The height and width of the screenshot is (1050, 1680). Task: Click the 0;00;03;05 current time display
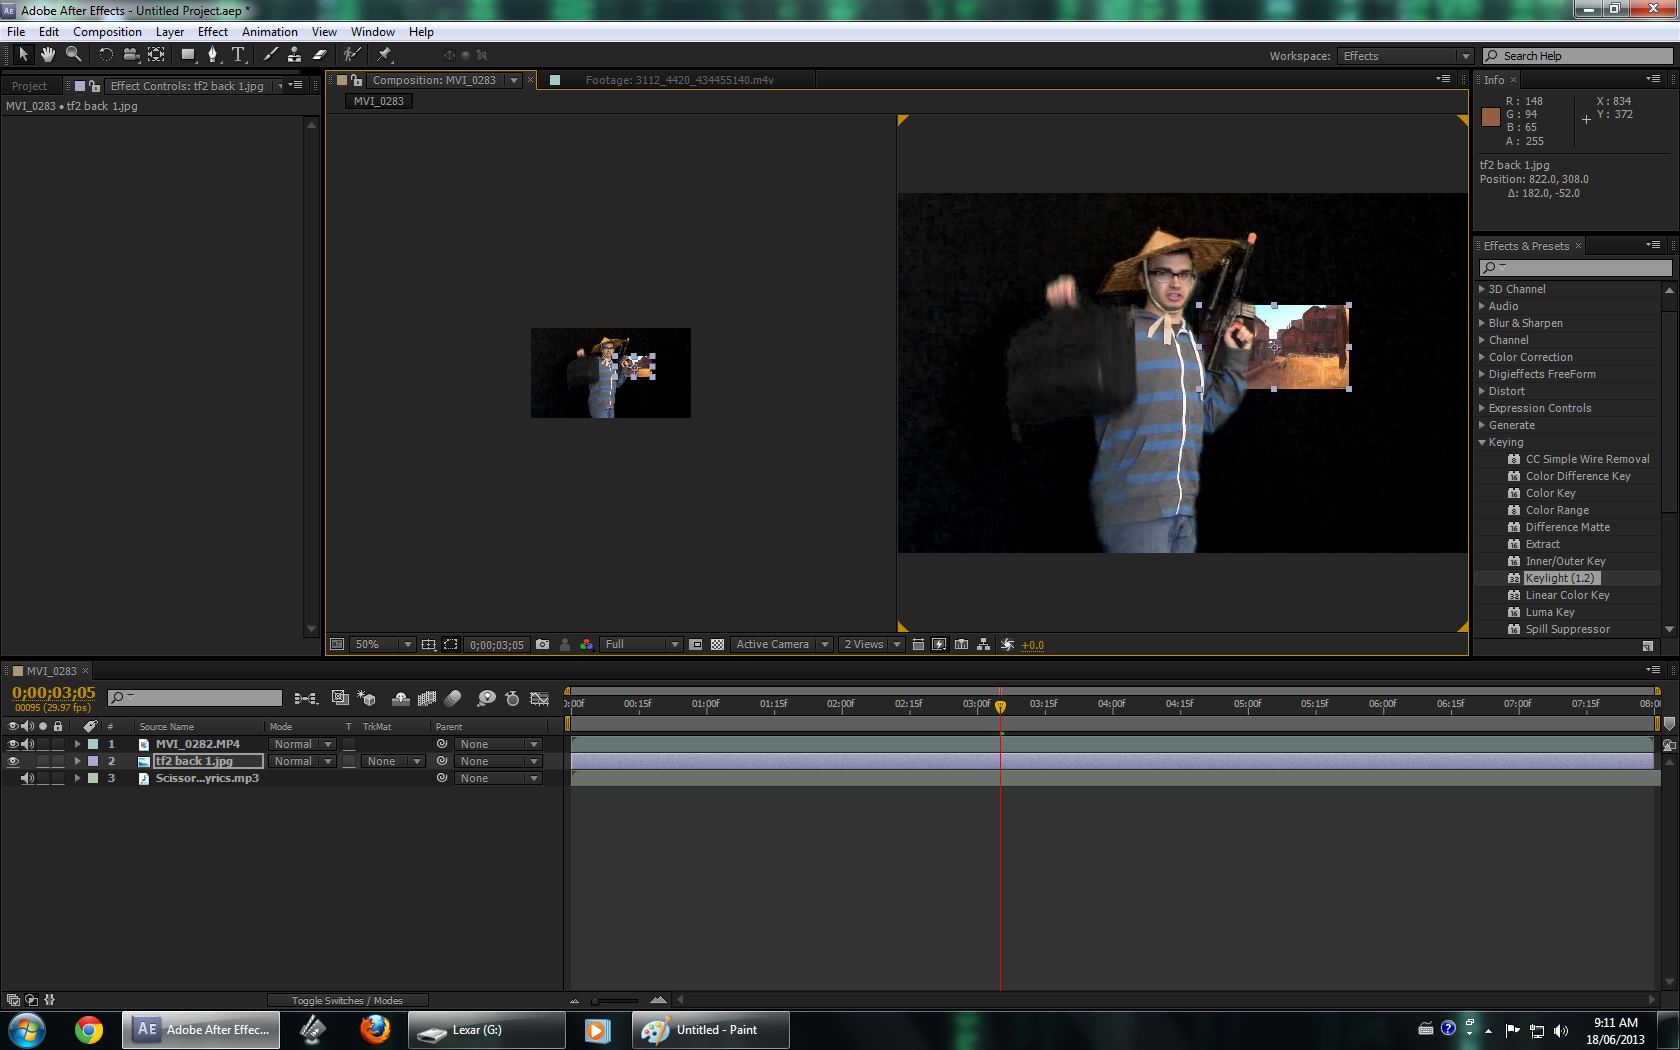click(x=54, y=693)
